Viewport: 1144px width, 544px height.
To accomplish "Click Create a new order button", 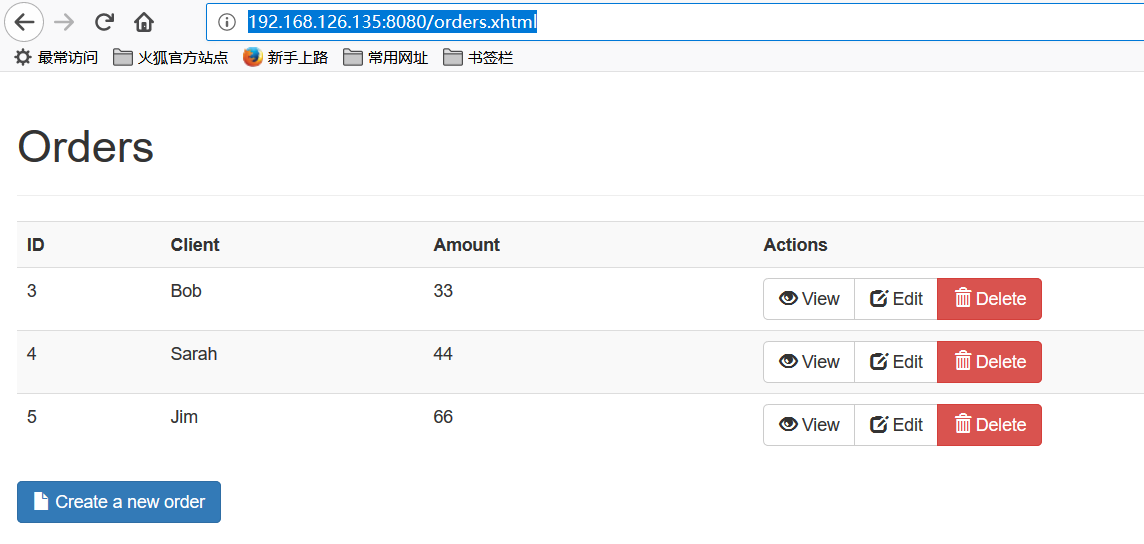I will [x=119, y=502].
